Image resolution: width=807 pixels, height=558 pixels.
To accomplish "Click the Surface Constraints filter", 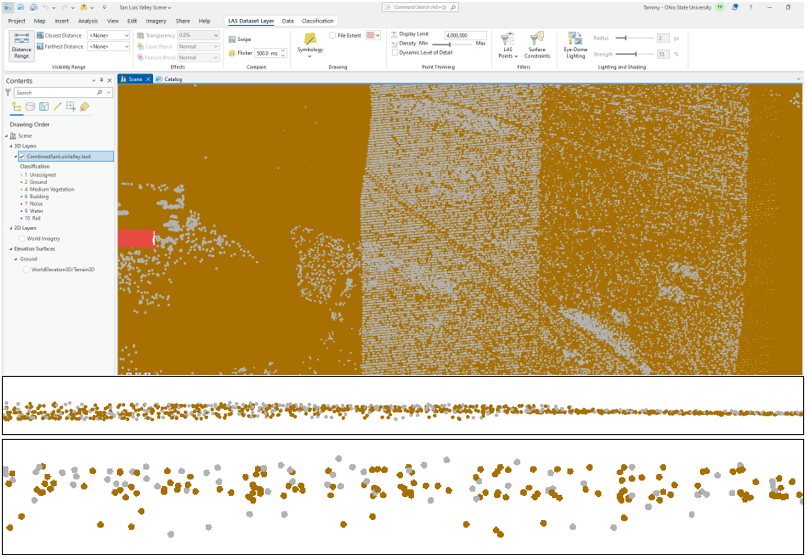I will pyautogui.click(x=537, y=45).
